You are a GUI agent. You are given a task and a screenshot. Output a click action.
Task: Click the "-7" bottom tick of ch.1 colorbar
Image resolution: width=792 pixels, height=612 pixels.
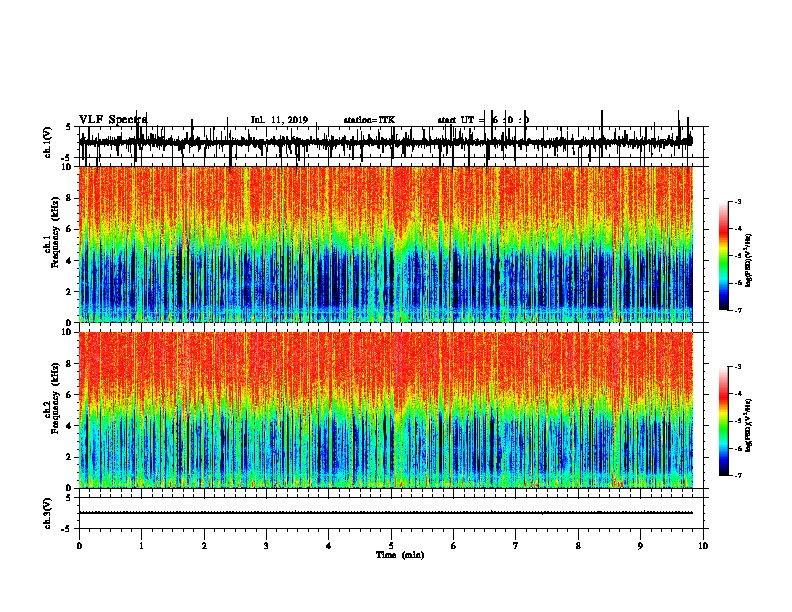(738, 311)
